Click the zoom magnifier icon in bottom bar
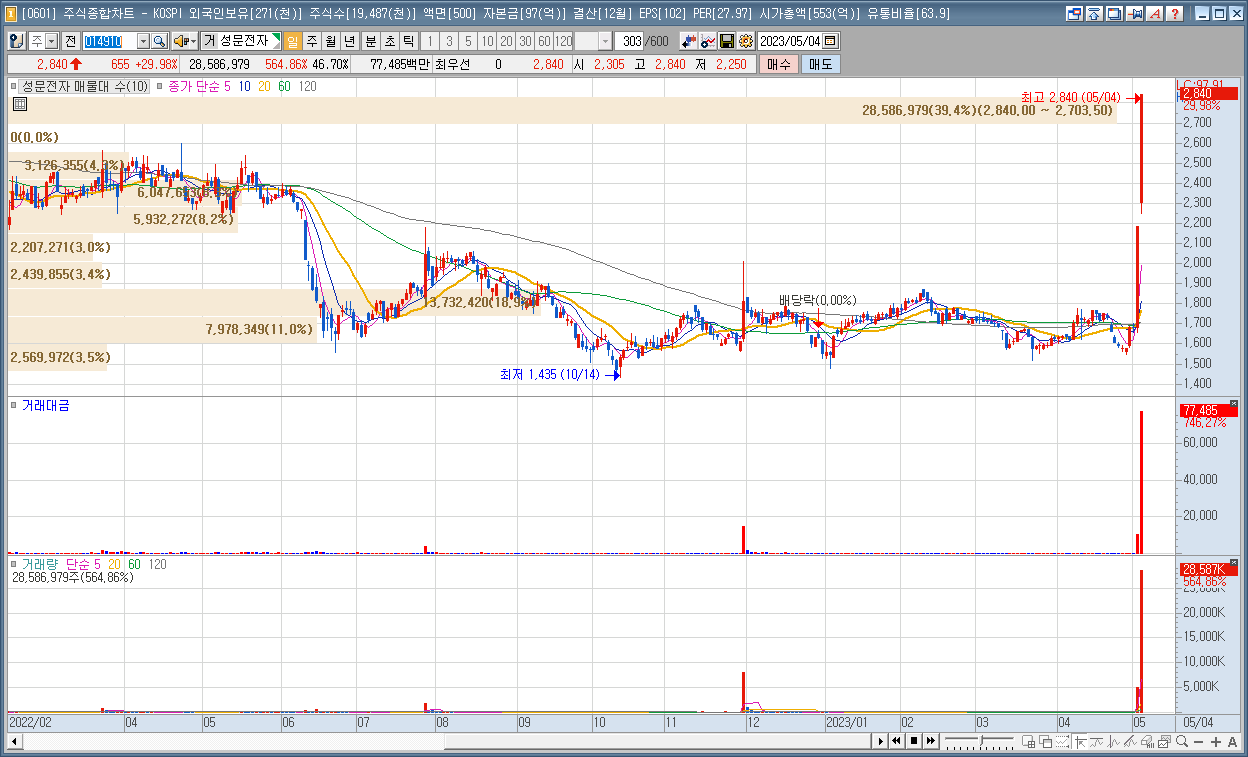Image resolution: width=1248 pixels, height=757 pixels. pos(1182,741)
